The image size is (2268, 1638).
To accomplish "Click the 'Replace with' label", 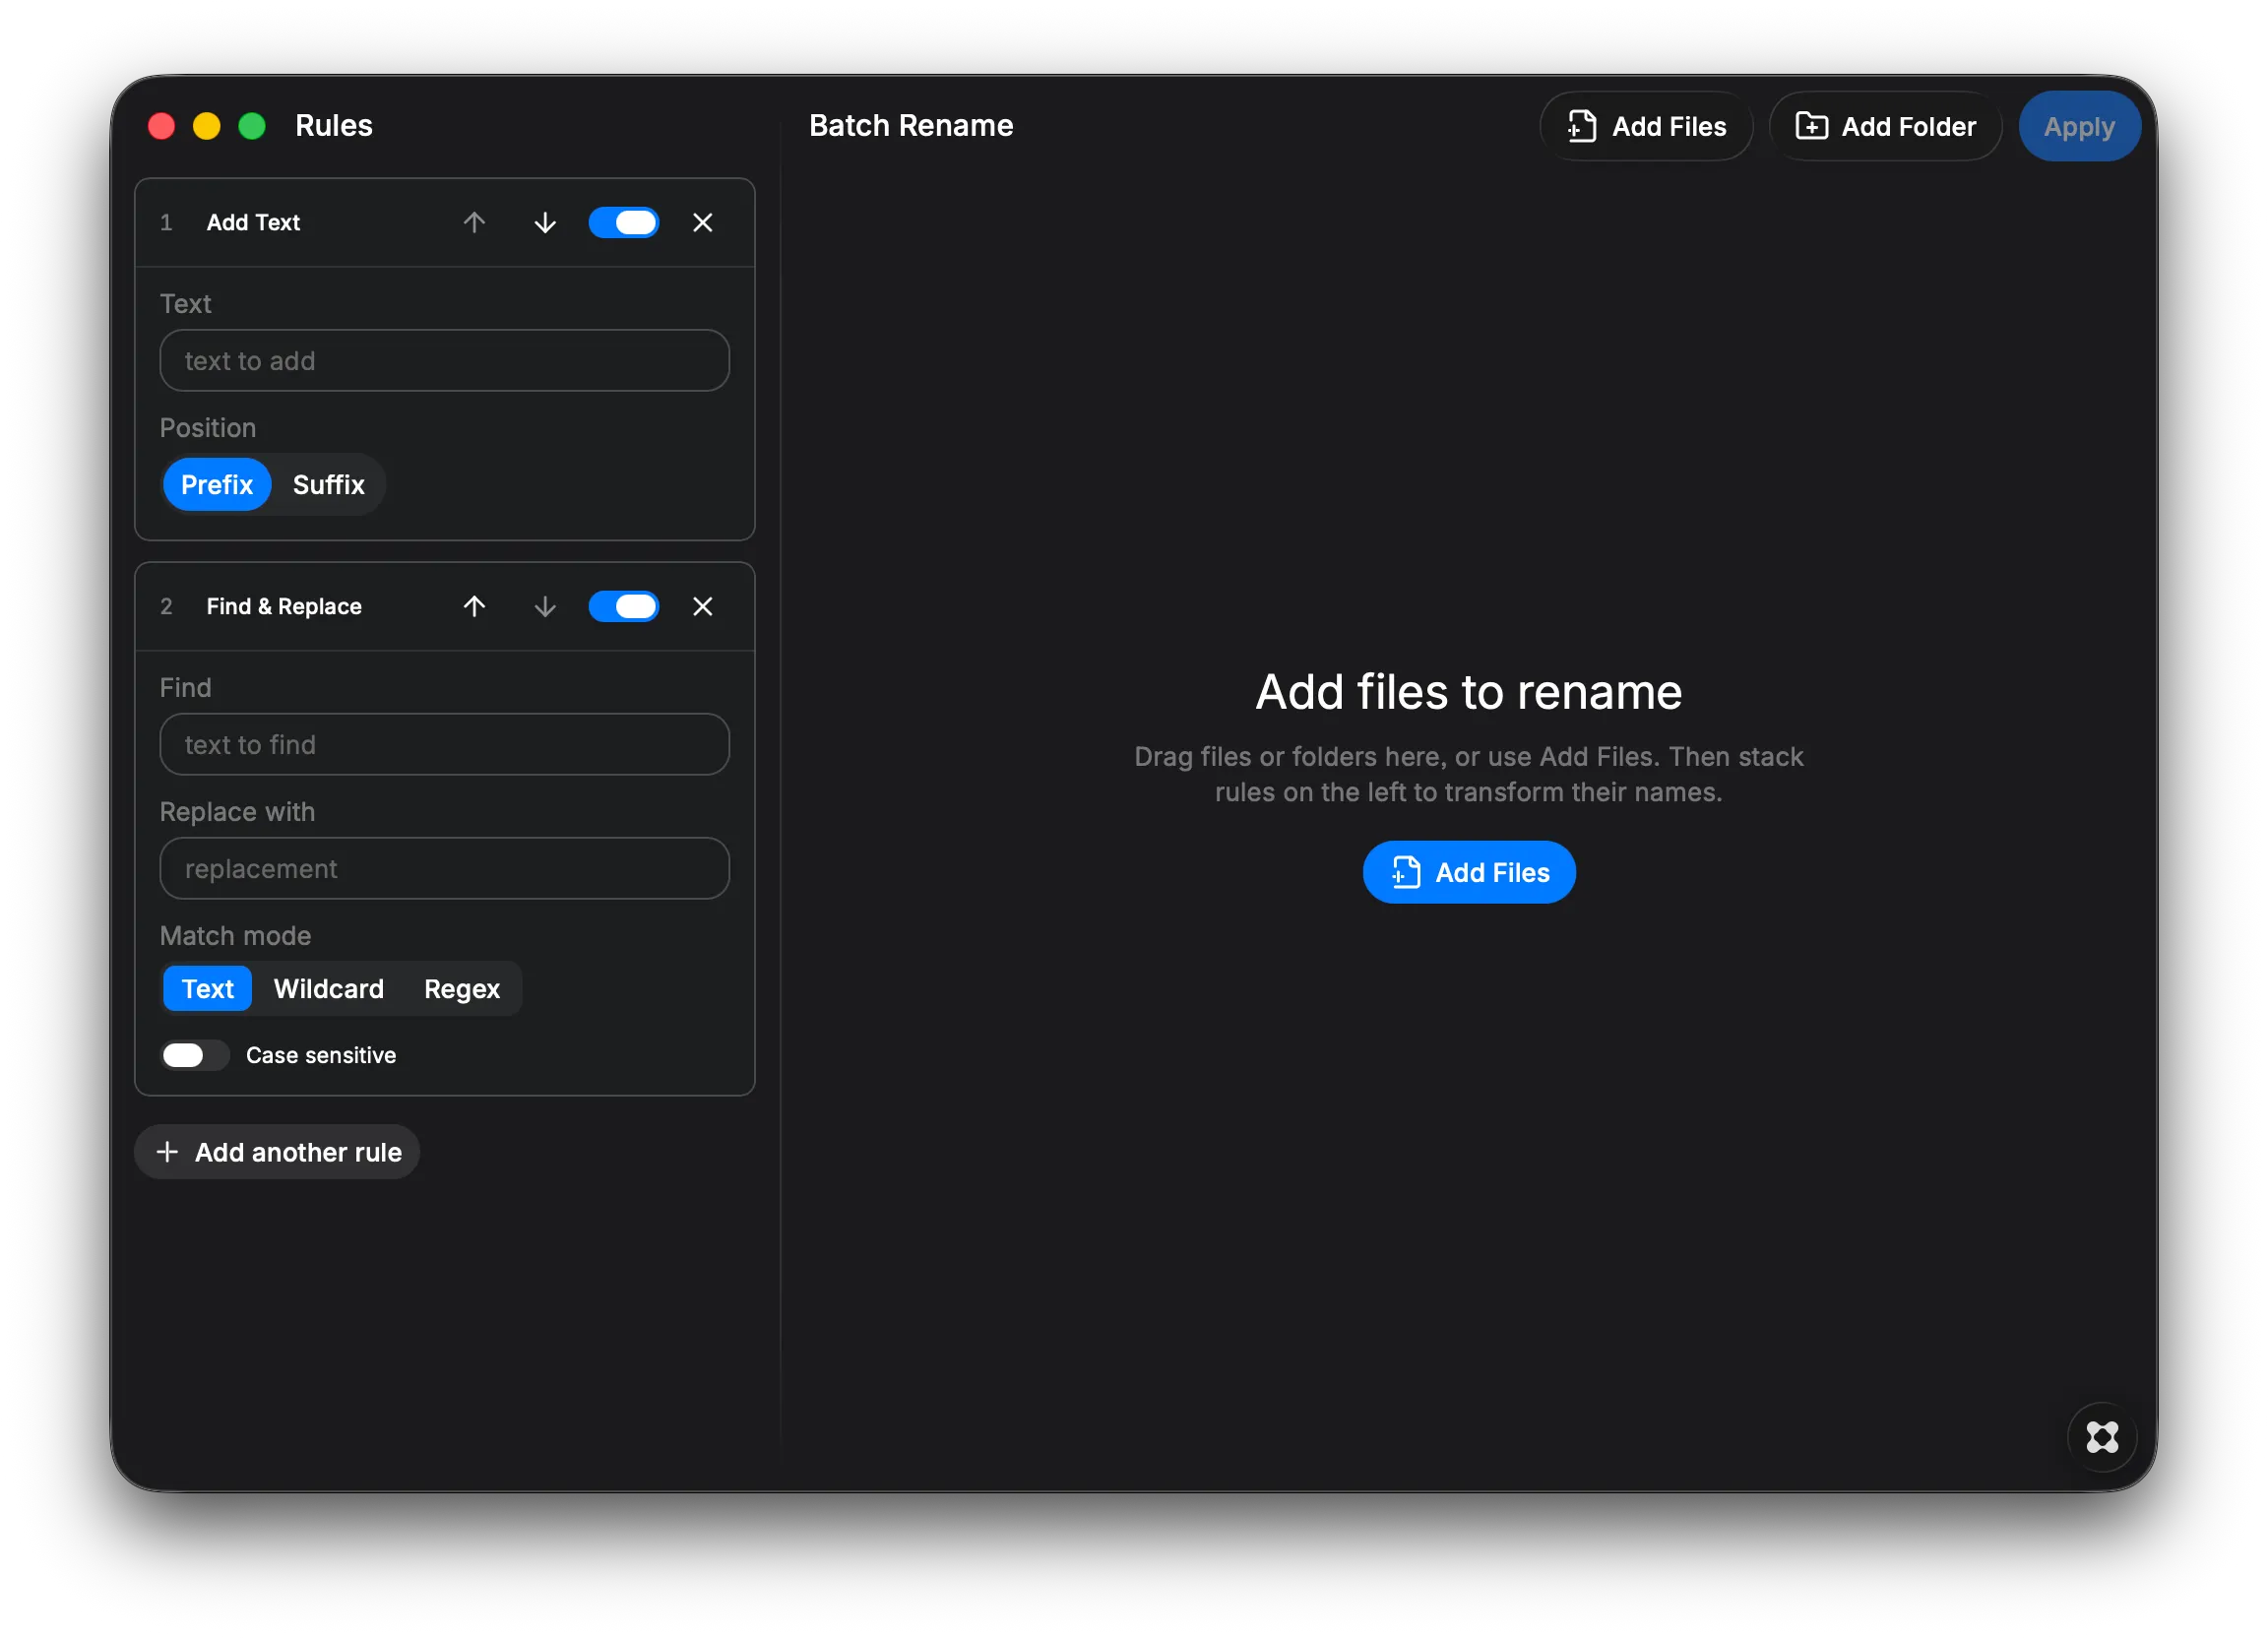I will tap(238, 812).
